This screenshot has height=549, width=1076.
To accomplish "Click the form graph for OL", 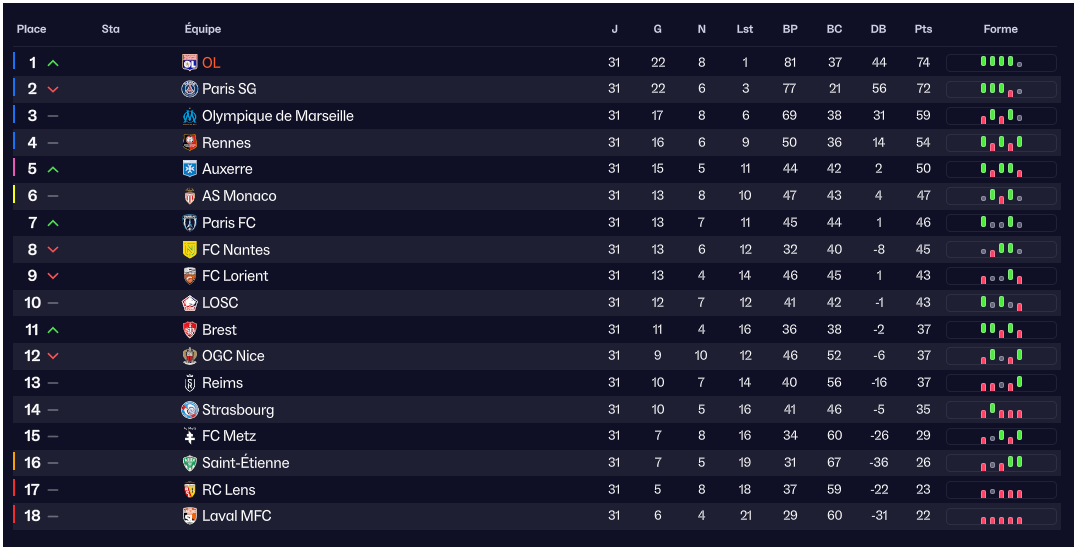I will [x=1001, y=62].
